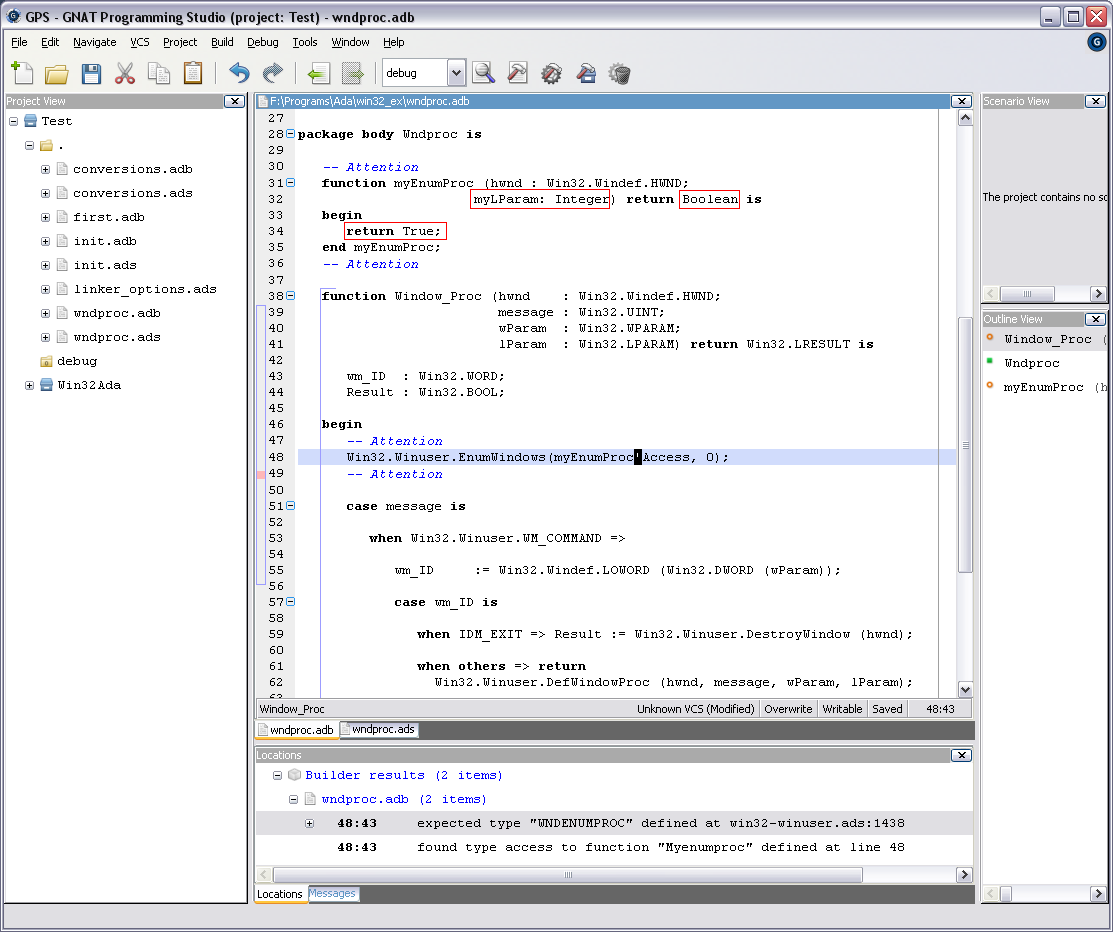Expand the conversions.adb tree node
Viewport: 1113px width, 932px height.
(46, 169)
